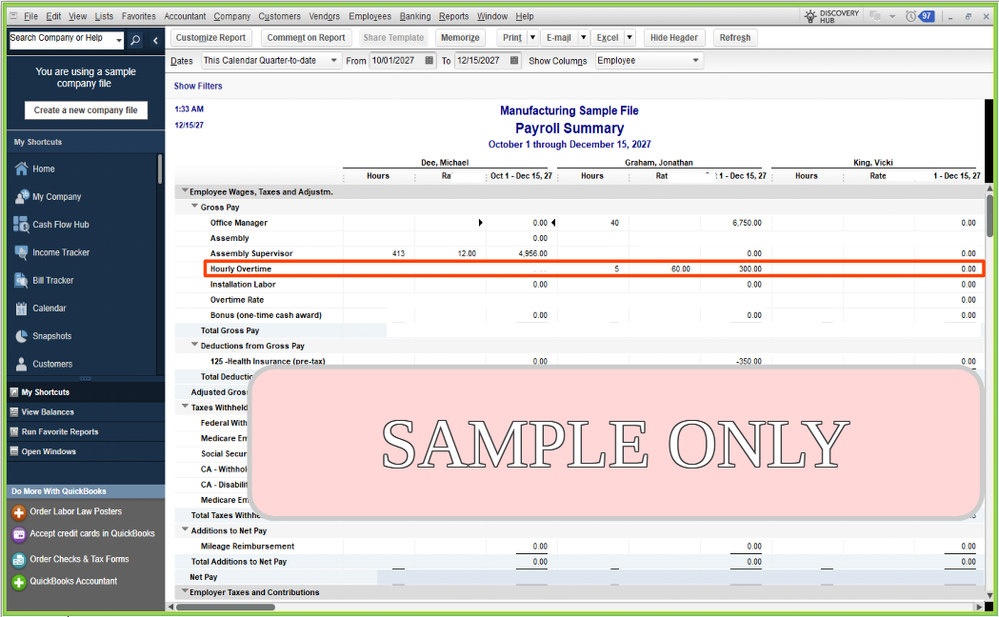999x617 pixels.
Task: Click the Discovery Hub lightbulb icon
Action: 810,17
